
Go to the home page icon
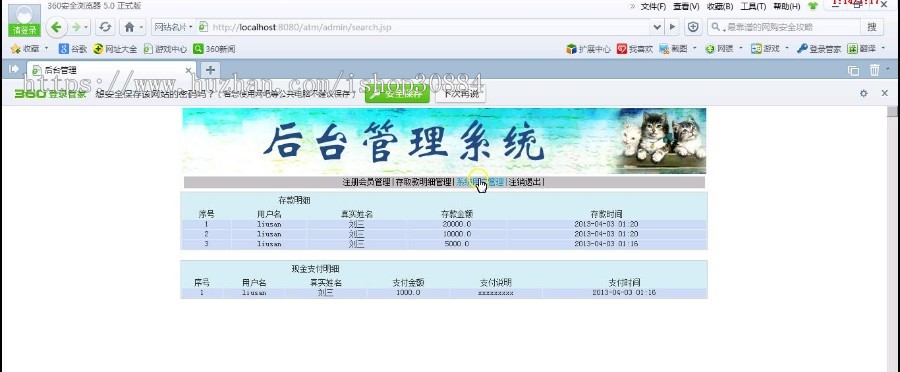(129, 27)
